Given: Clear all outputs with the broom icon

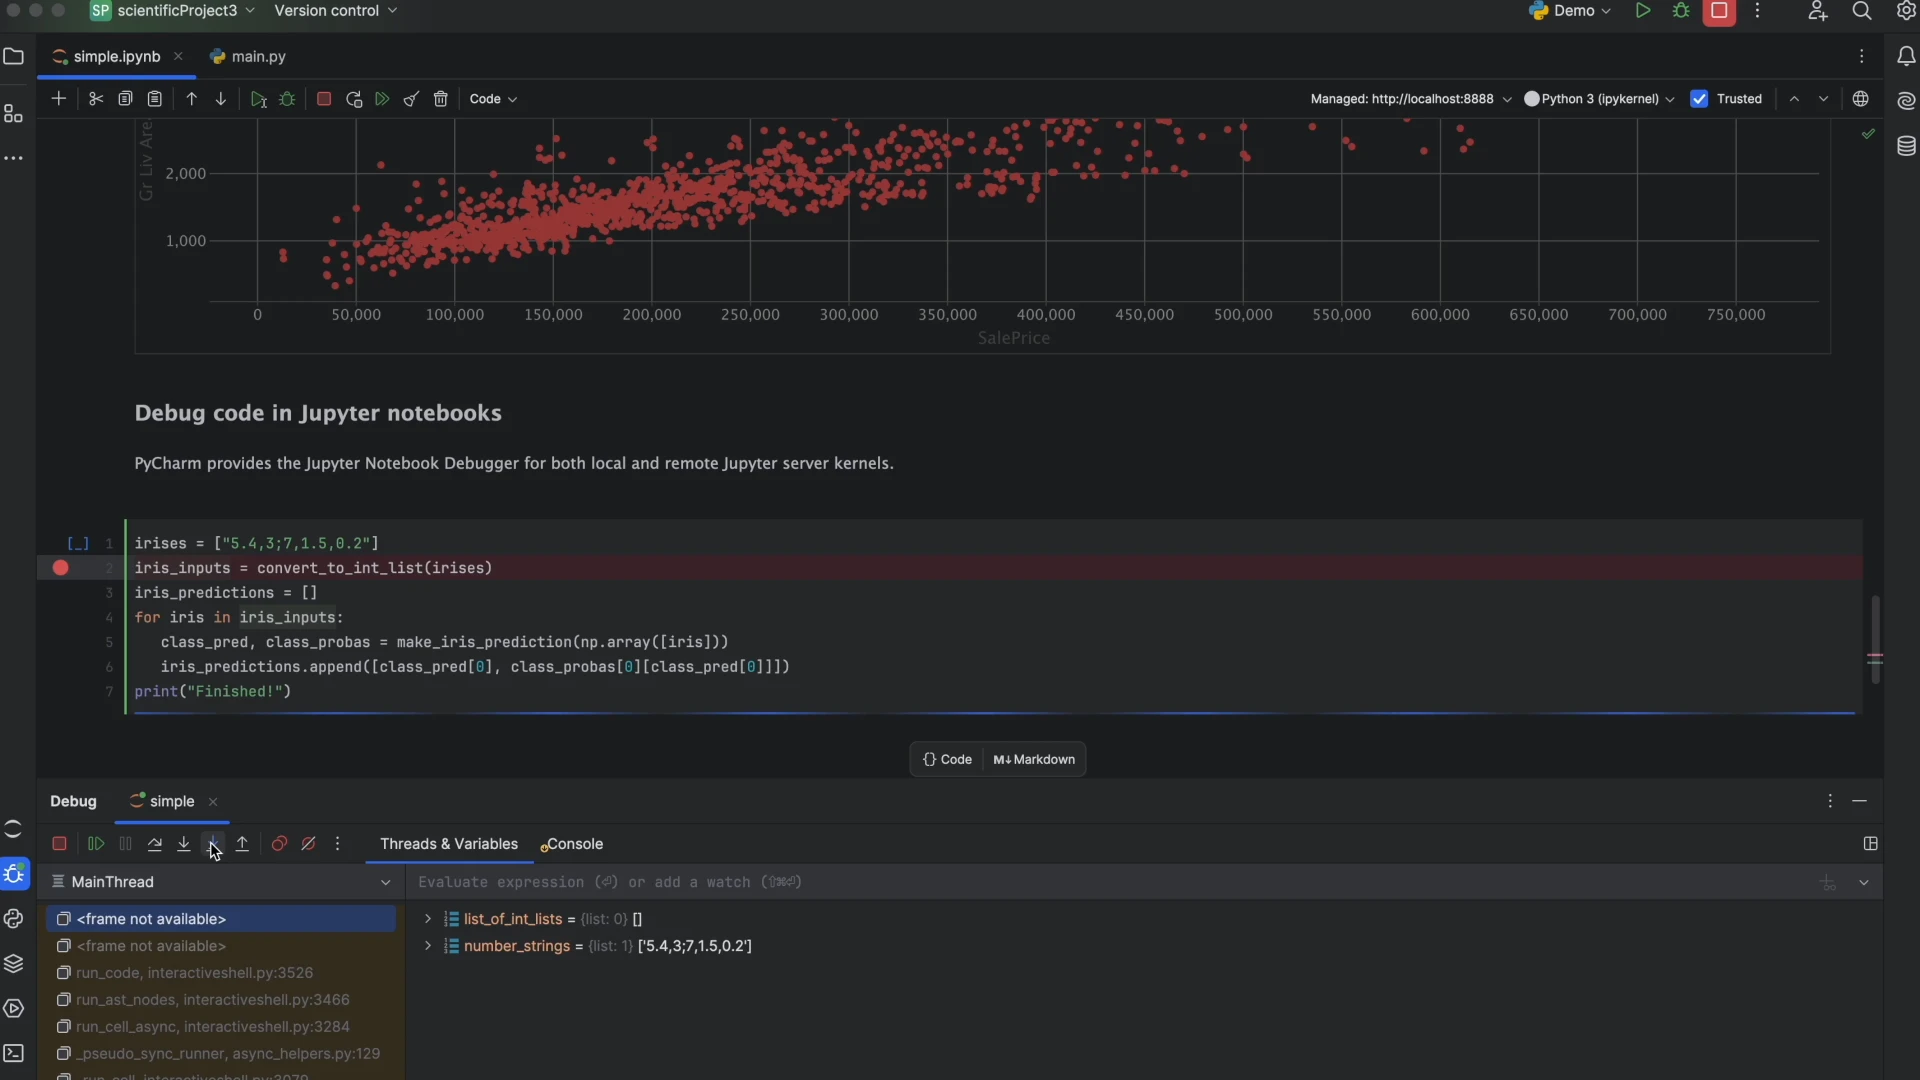Looking at the screenshot, I should (x=411, y=99).
